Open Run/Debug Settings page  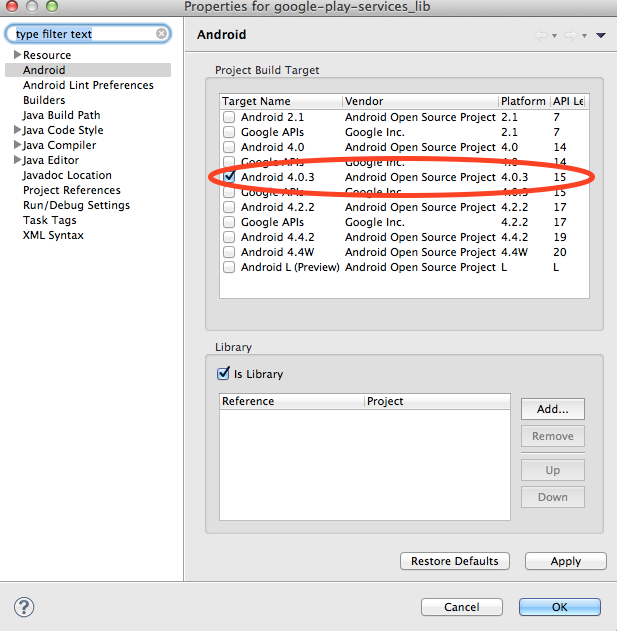click(76, 205)
